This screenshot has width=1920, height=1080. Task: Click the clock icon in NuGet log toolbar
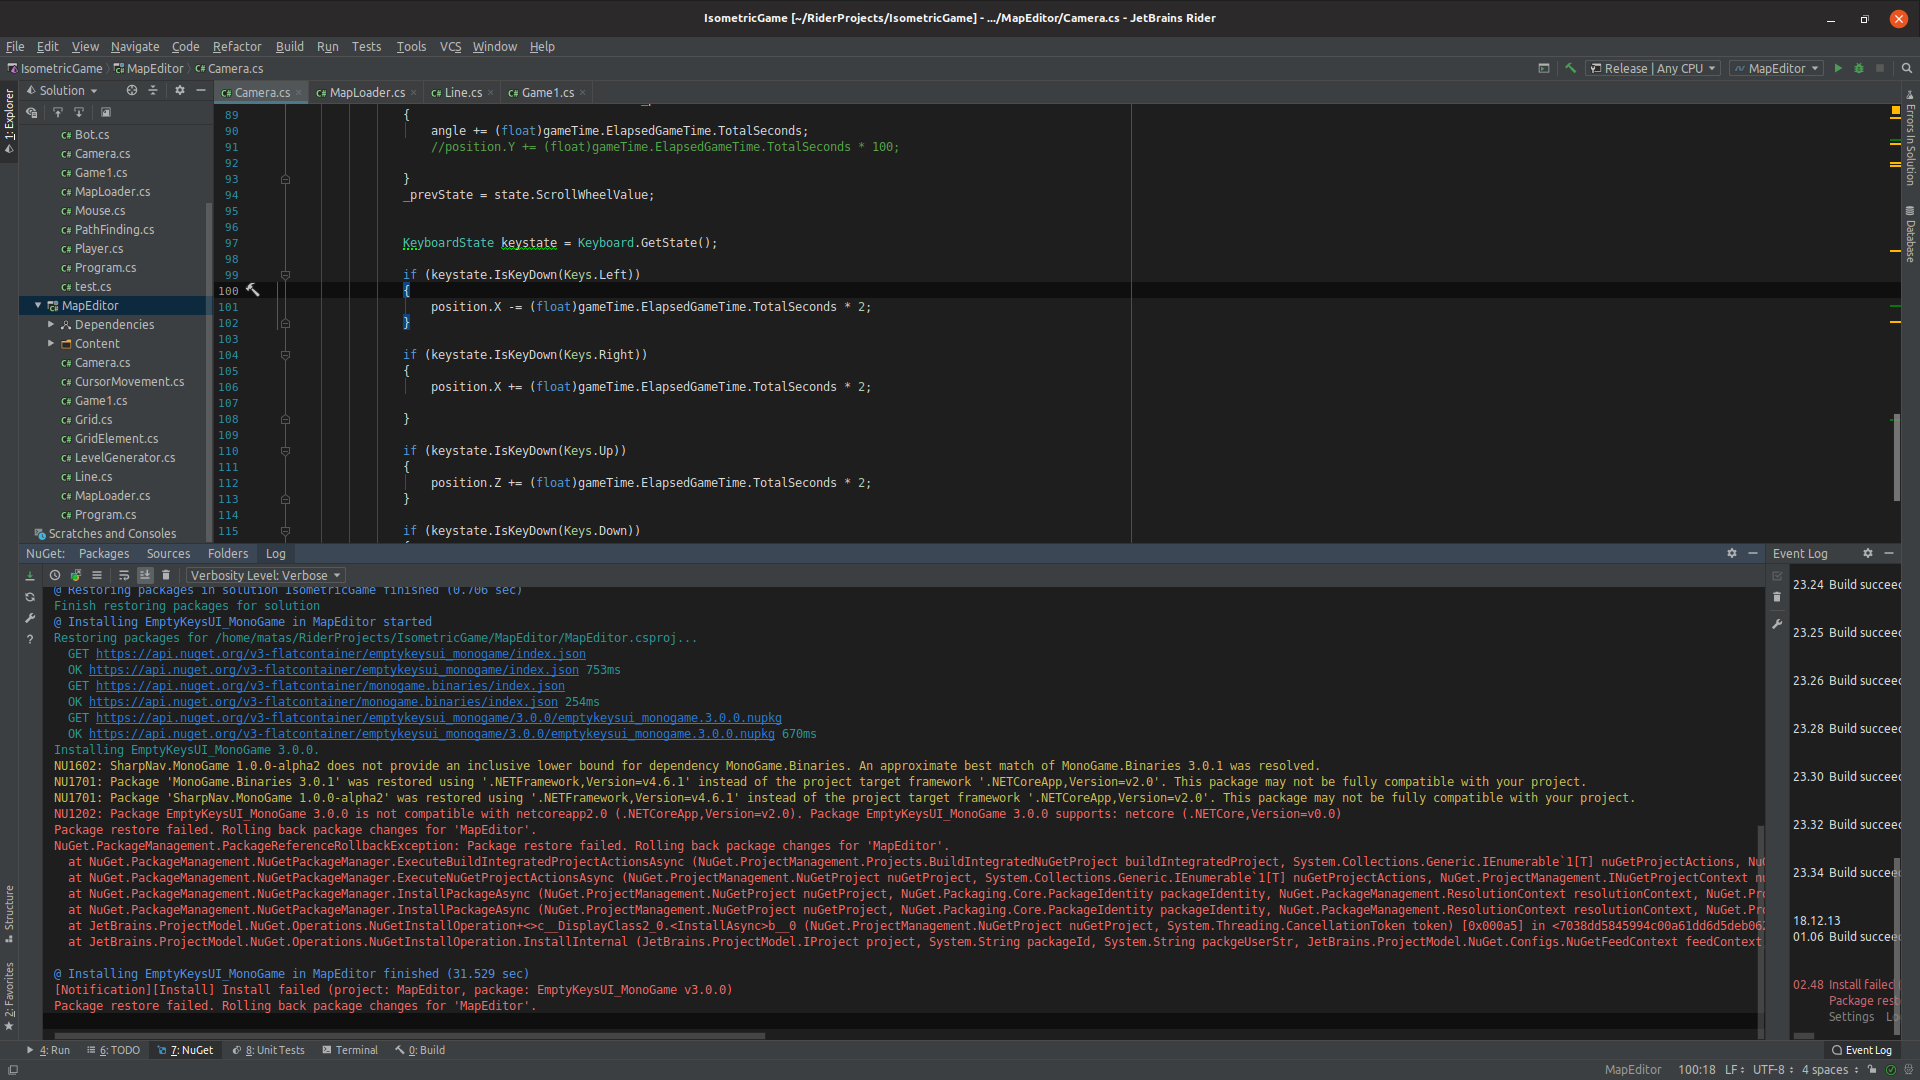(55, 575)
